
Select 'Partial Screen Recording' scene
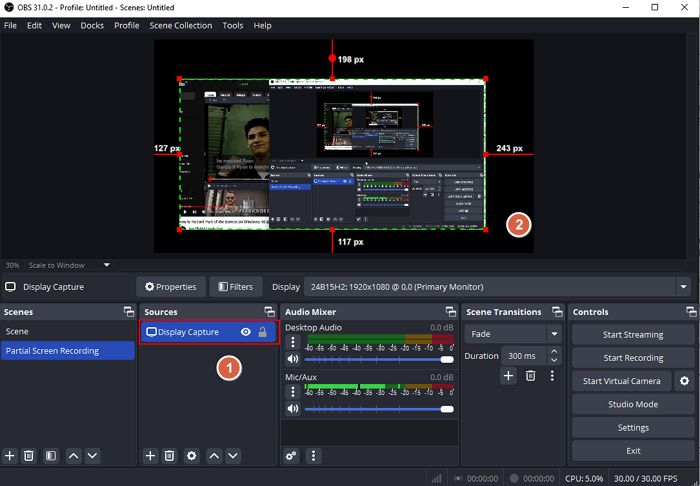coord(67,351)
